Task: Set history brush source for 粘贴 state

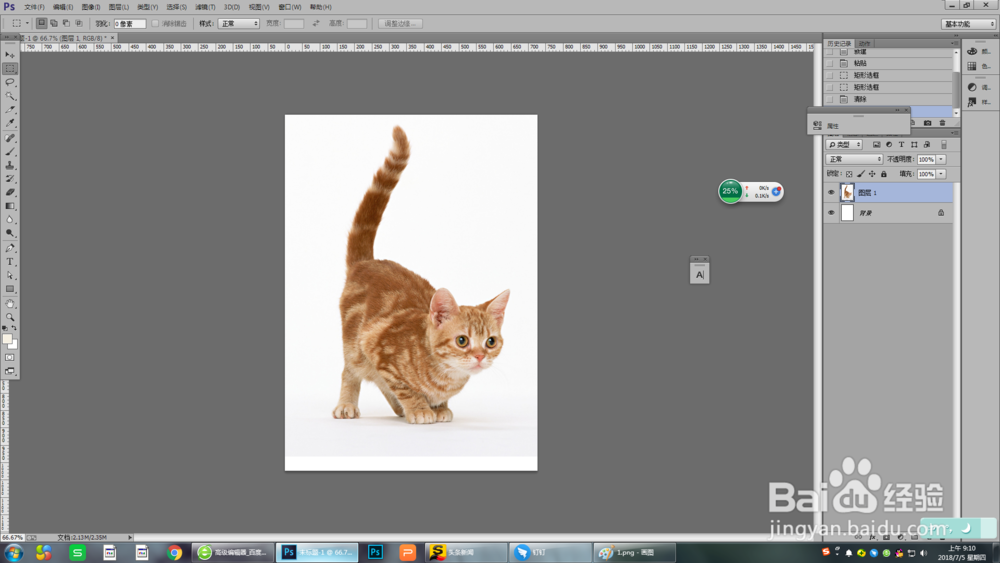Action: [x=830, y=63]
